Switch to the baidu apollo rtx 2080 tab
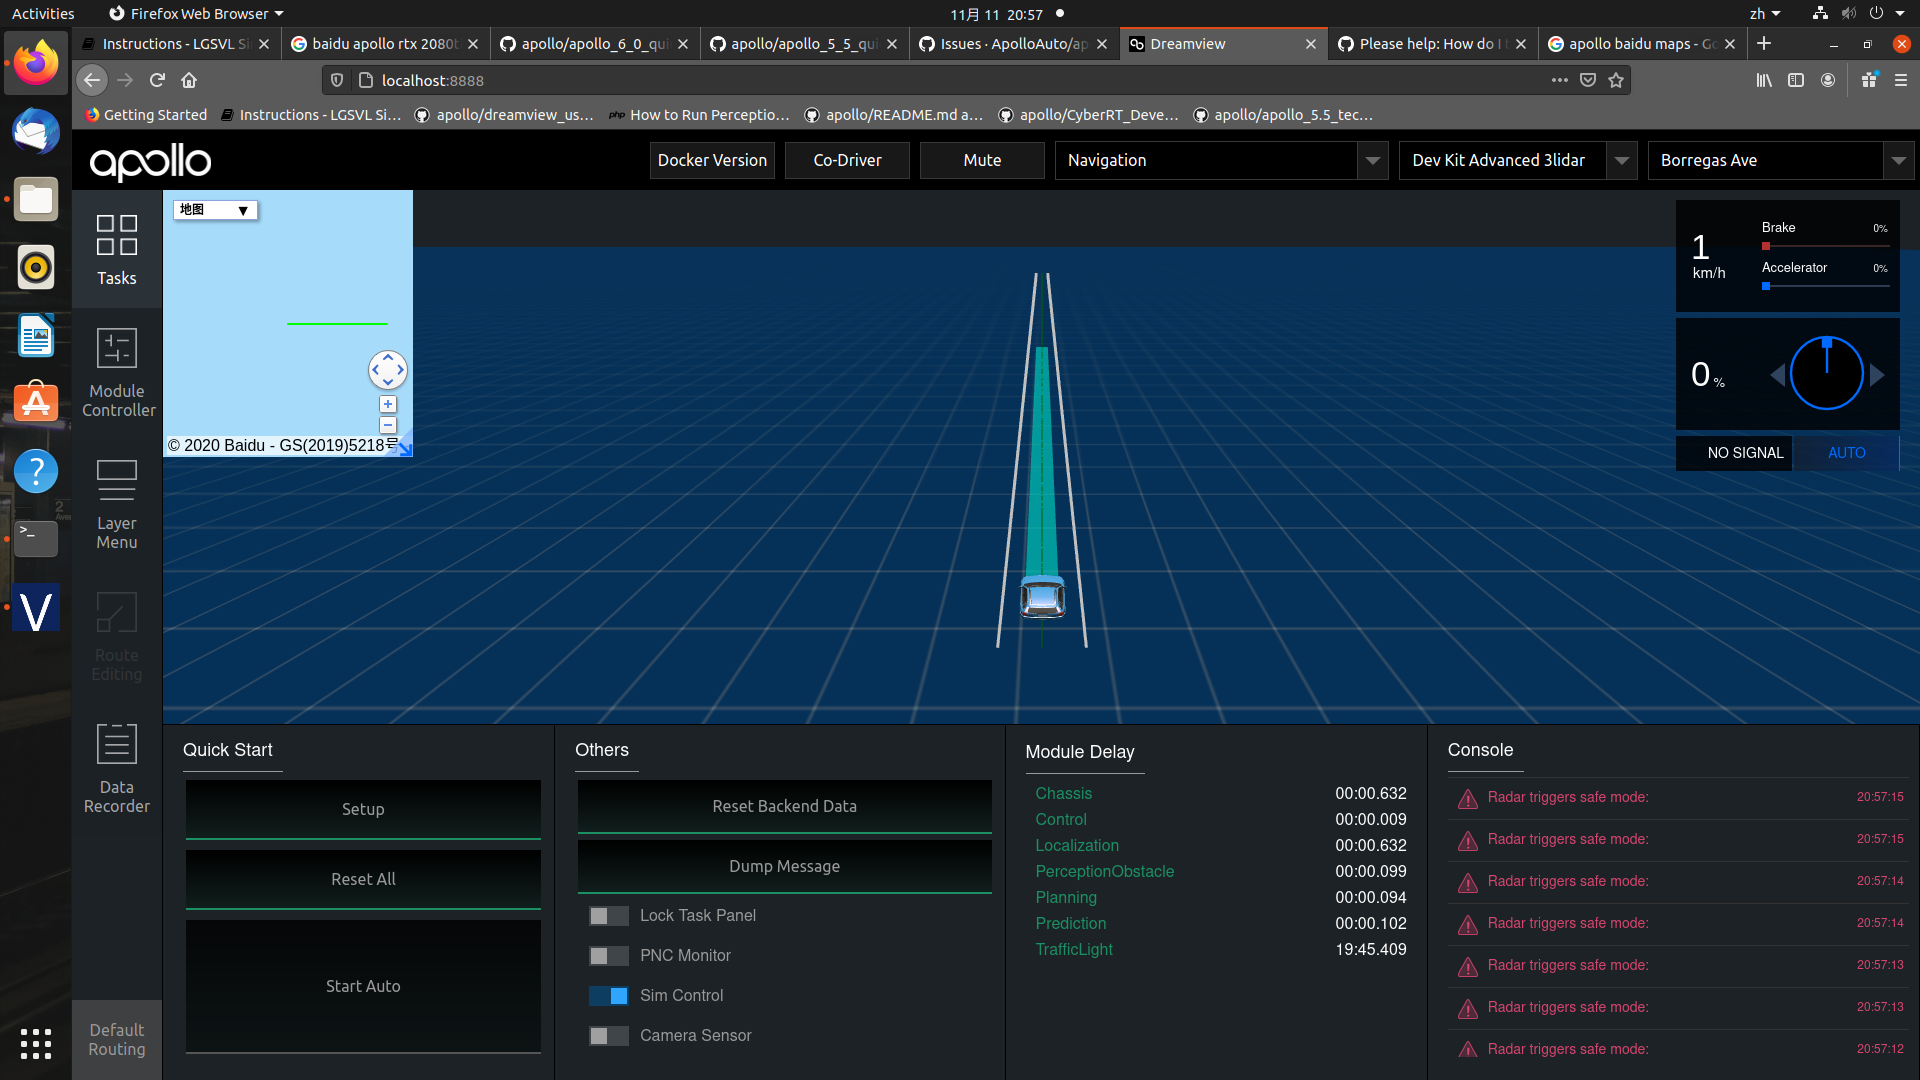This screenshot has width=1920, height=1080. coord(385,44)
